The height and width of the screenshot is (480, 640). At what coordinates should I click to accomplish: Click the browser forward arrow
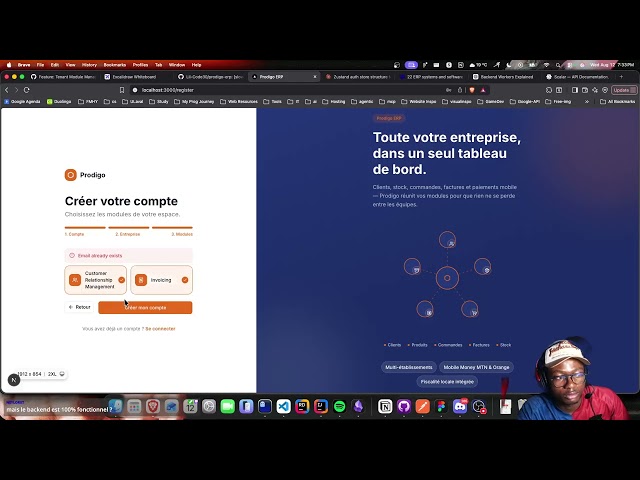17,90
